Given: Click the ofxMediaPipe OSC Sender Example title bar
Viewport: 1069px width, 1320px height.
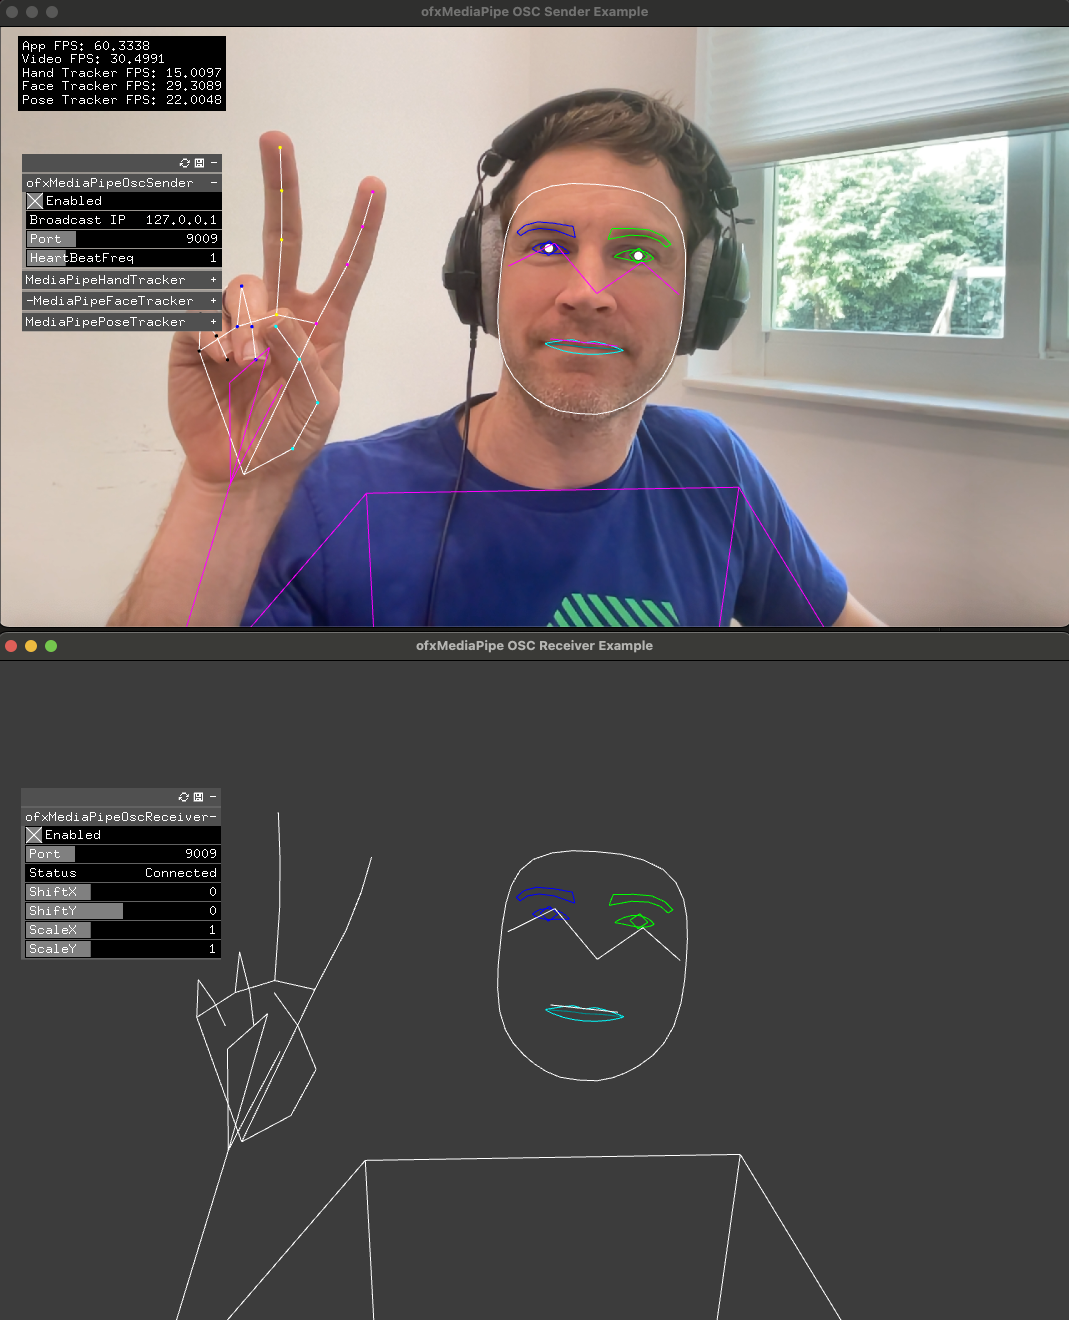Looking at the screenshot, I should click(534, 12).
